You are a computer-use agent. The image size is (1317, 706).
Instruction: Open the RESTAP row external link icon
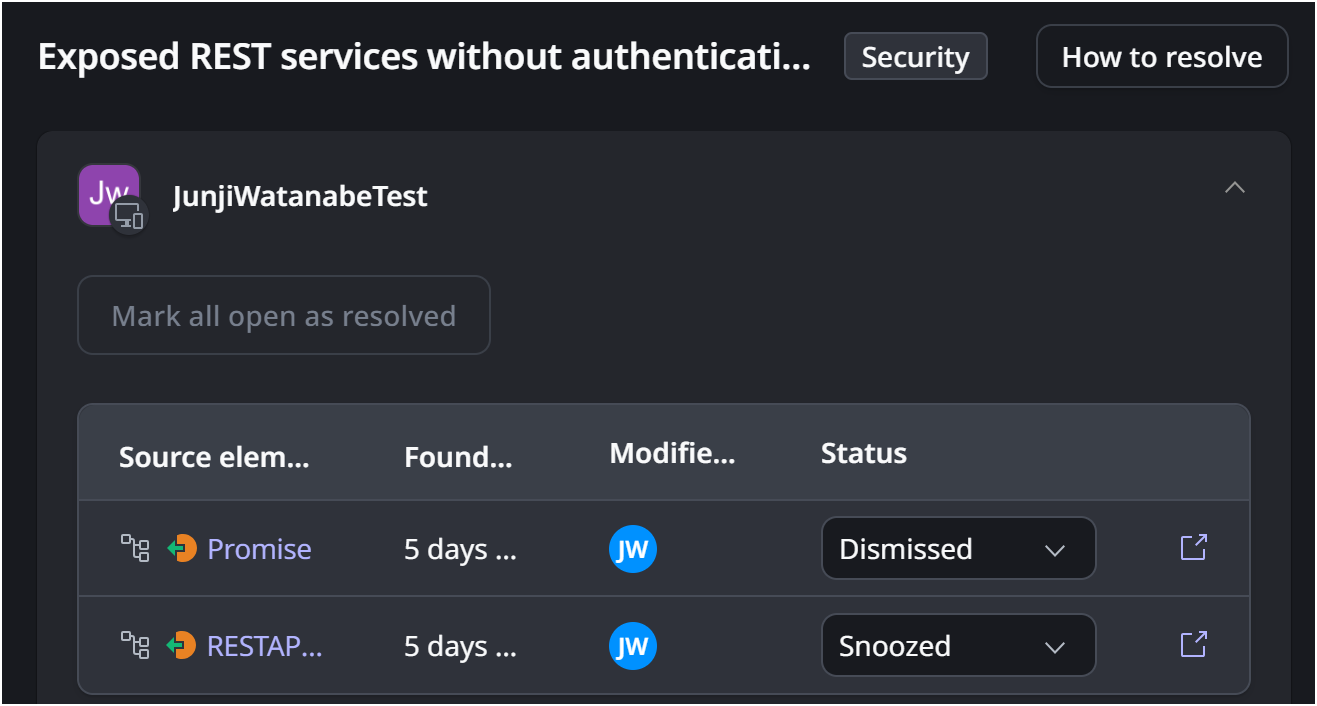[x=1193, y=645]
